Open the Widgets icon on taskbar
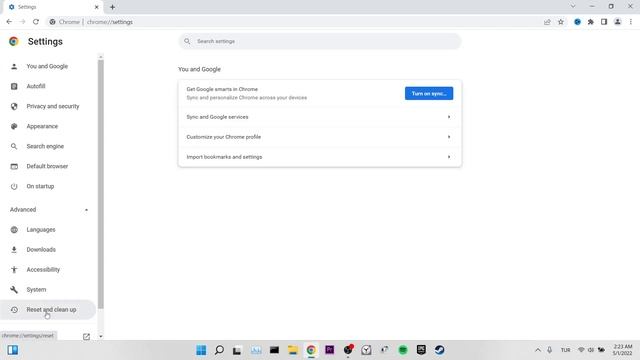The width and height of the screenshot is (640, 360). [x=13, y=350]
